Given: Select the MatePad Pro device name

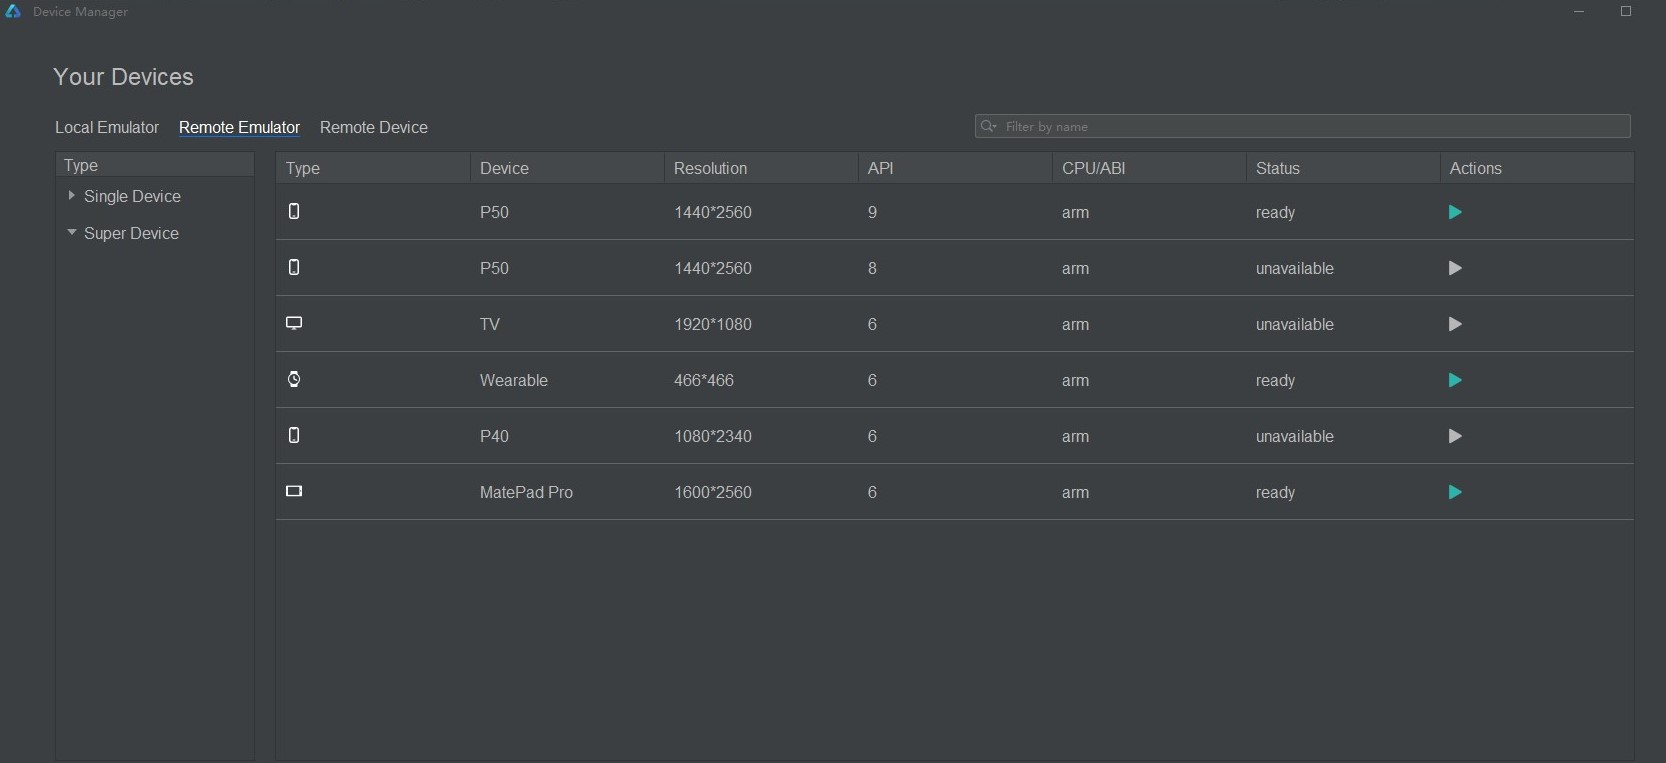Looking at the screenshot, I should 526,492.
